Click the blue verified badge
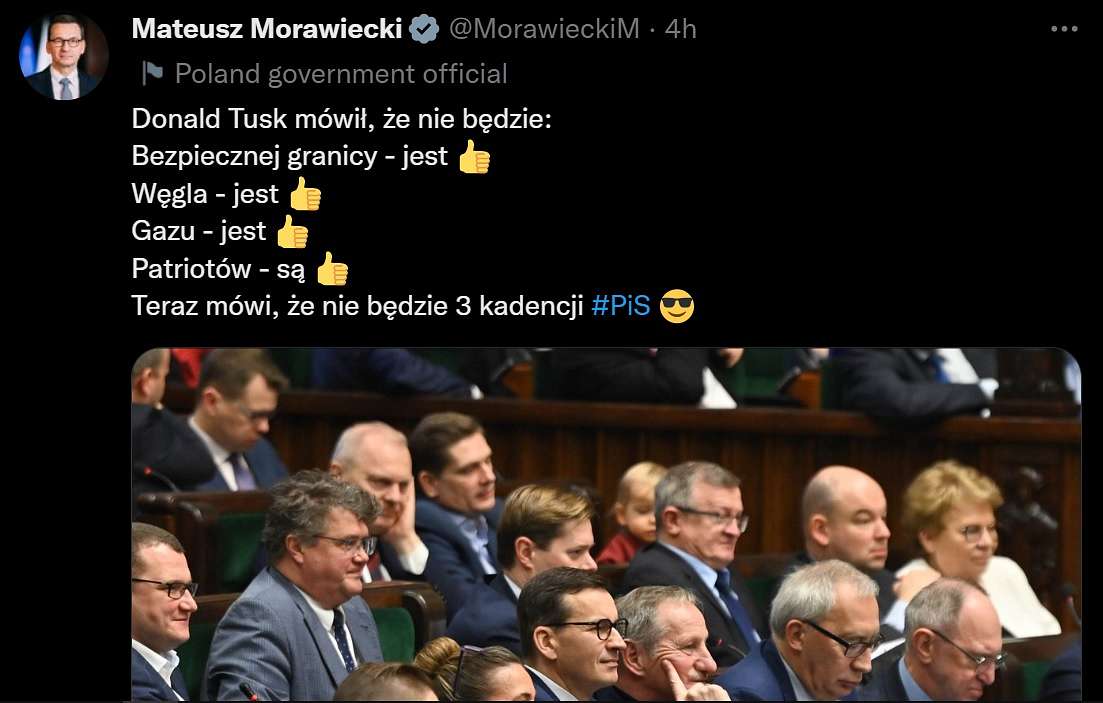This screenshot has height=703, width=1103. 424,30
